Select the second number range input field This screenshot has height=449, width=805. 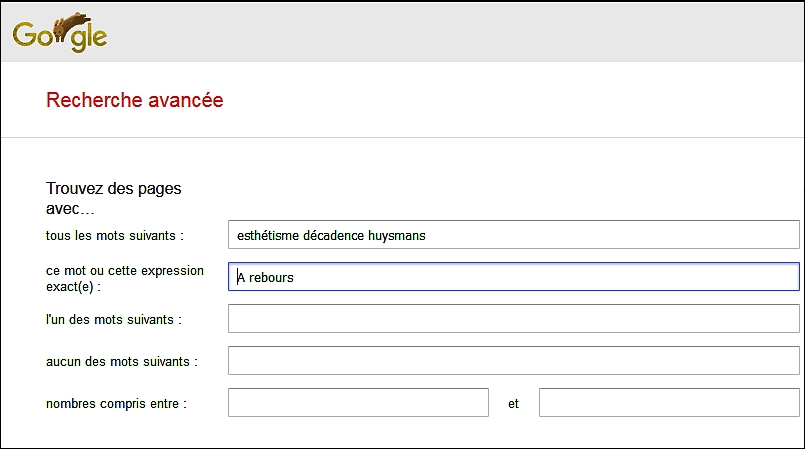669,403
